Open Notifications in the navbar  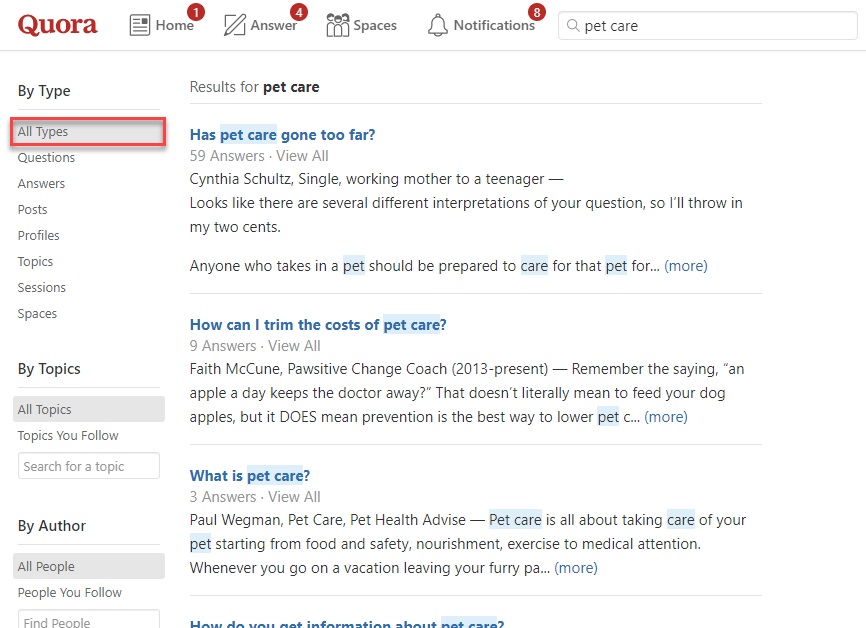[x=481, y=25]
